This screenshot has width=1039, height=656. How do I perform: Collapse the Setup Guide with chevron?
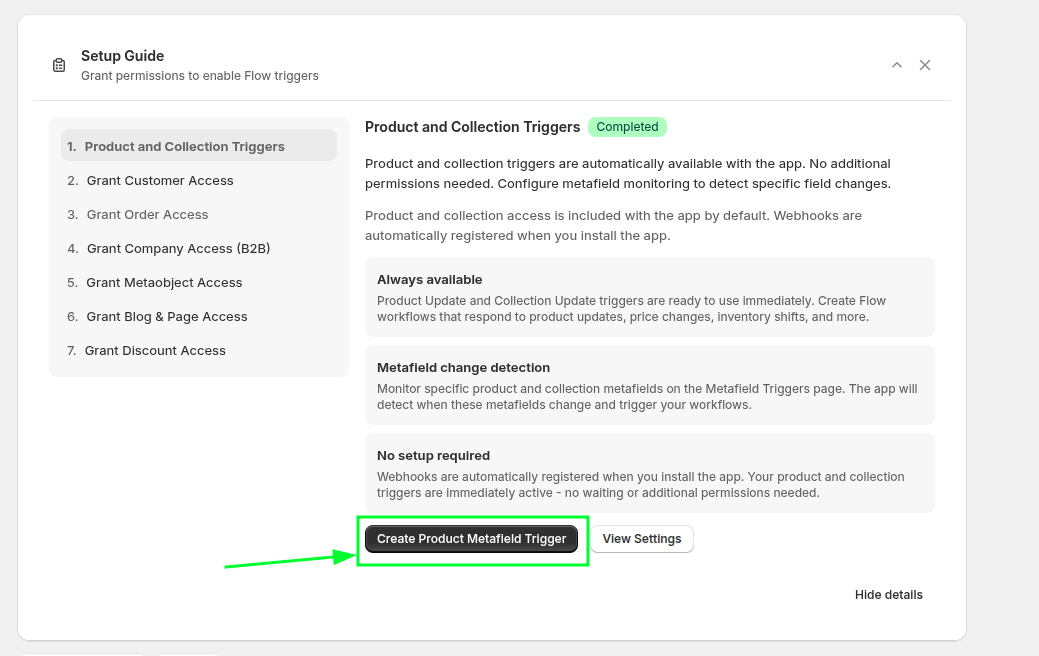(897, 65)
